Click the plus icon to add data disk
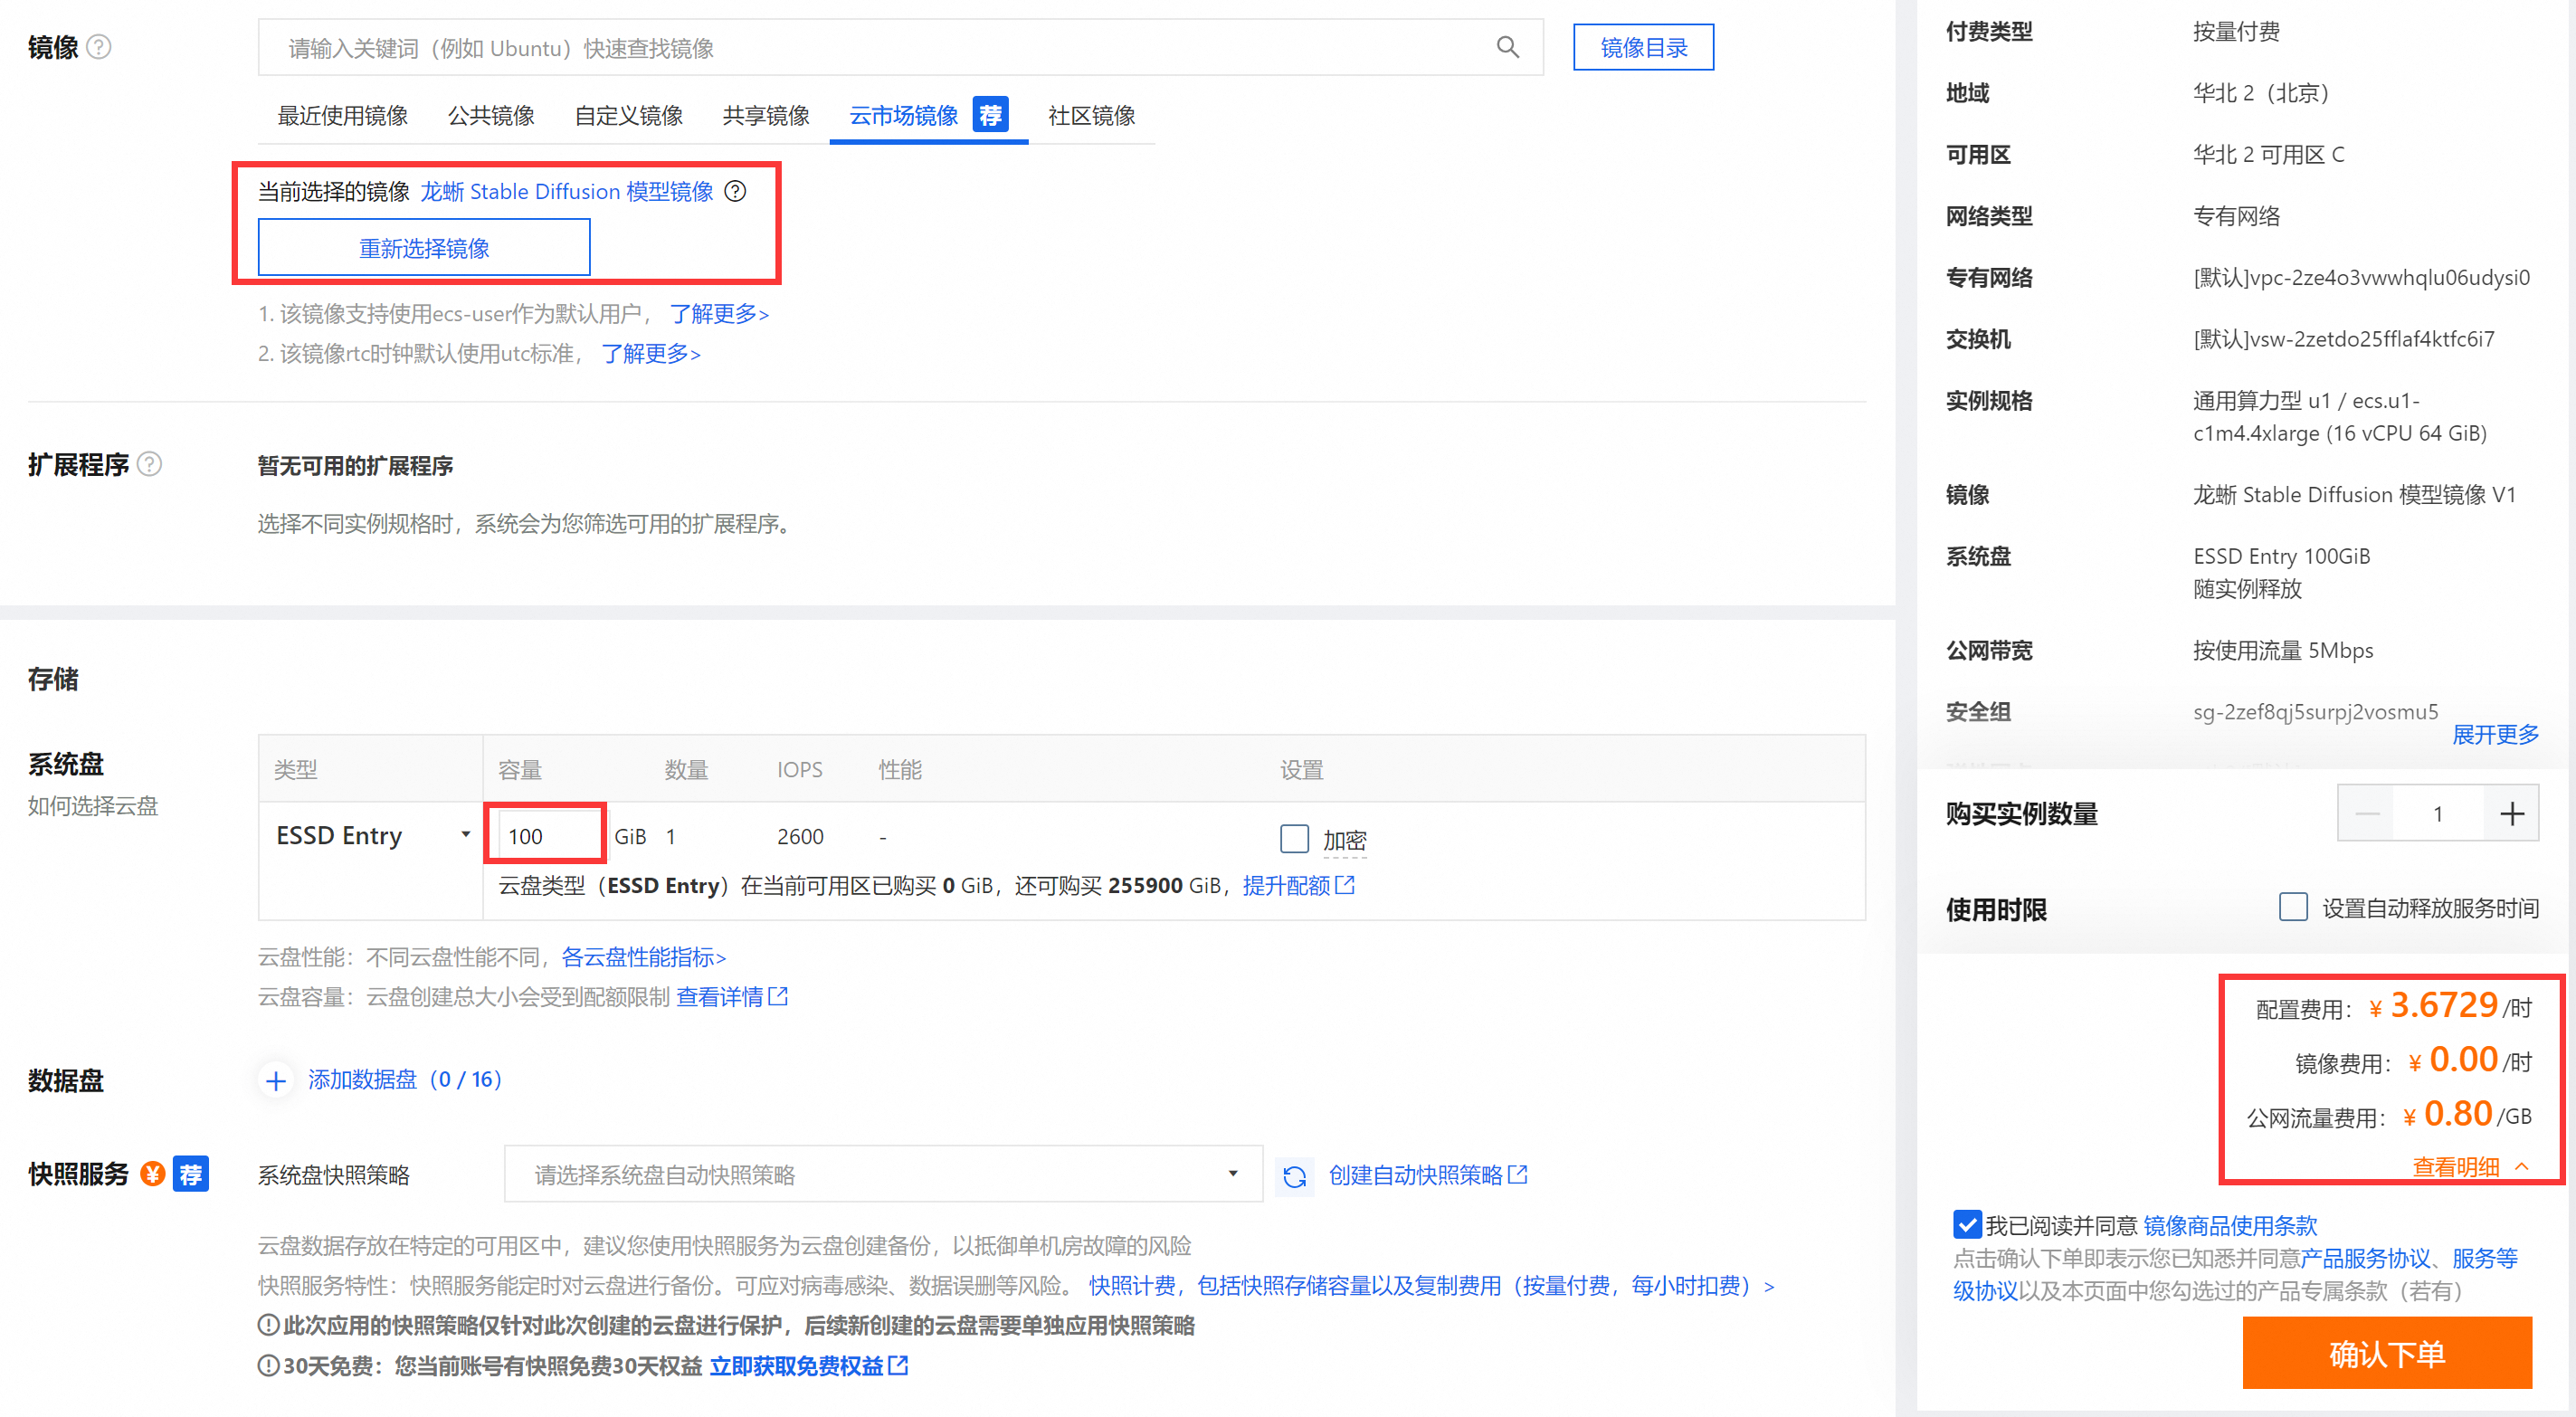This screenshot has height=1417, width=2576. click(276, 1080)
